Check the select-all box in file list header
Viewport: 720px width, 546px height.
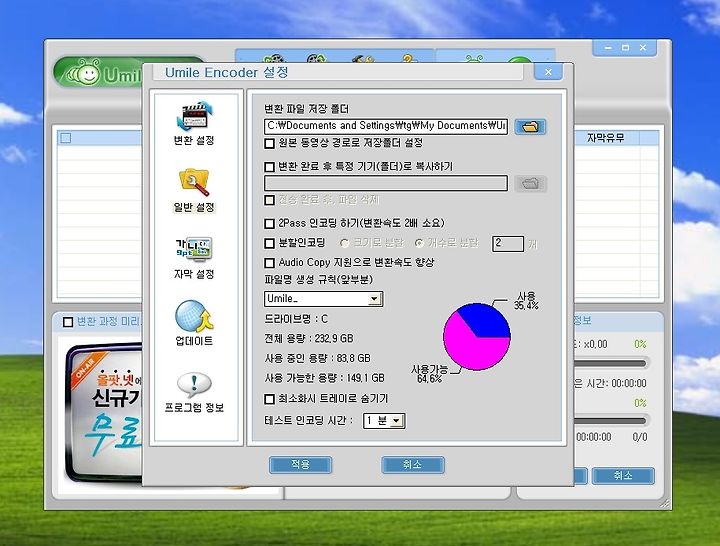(66, 138)
